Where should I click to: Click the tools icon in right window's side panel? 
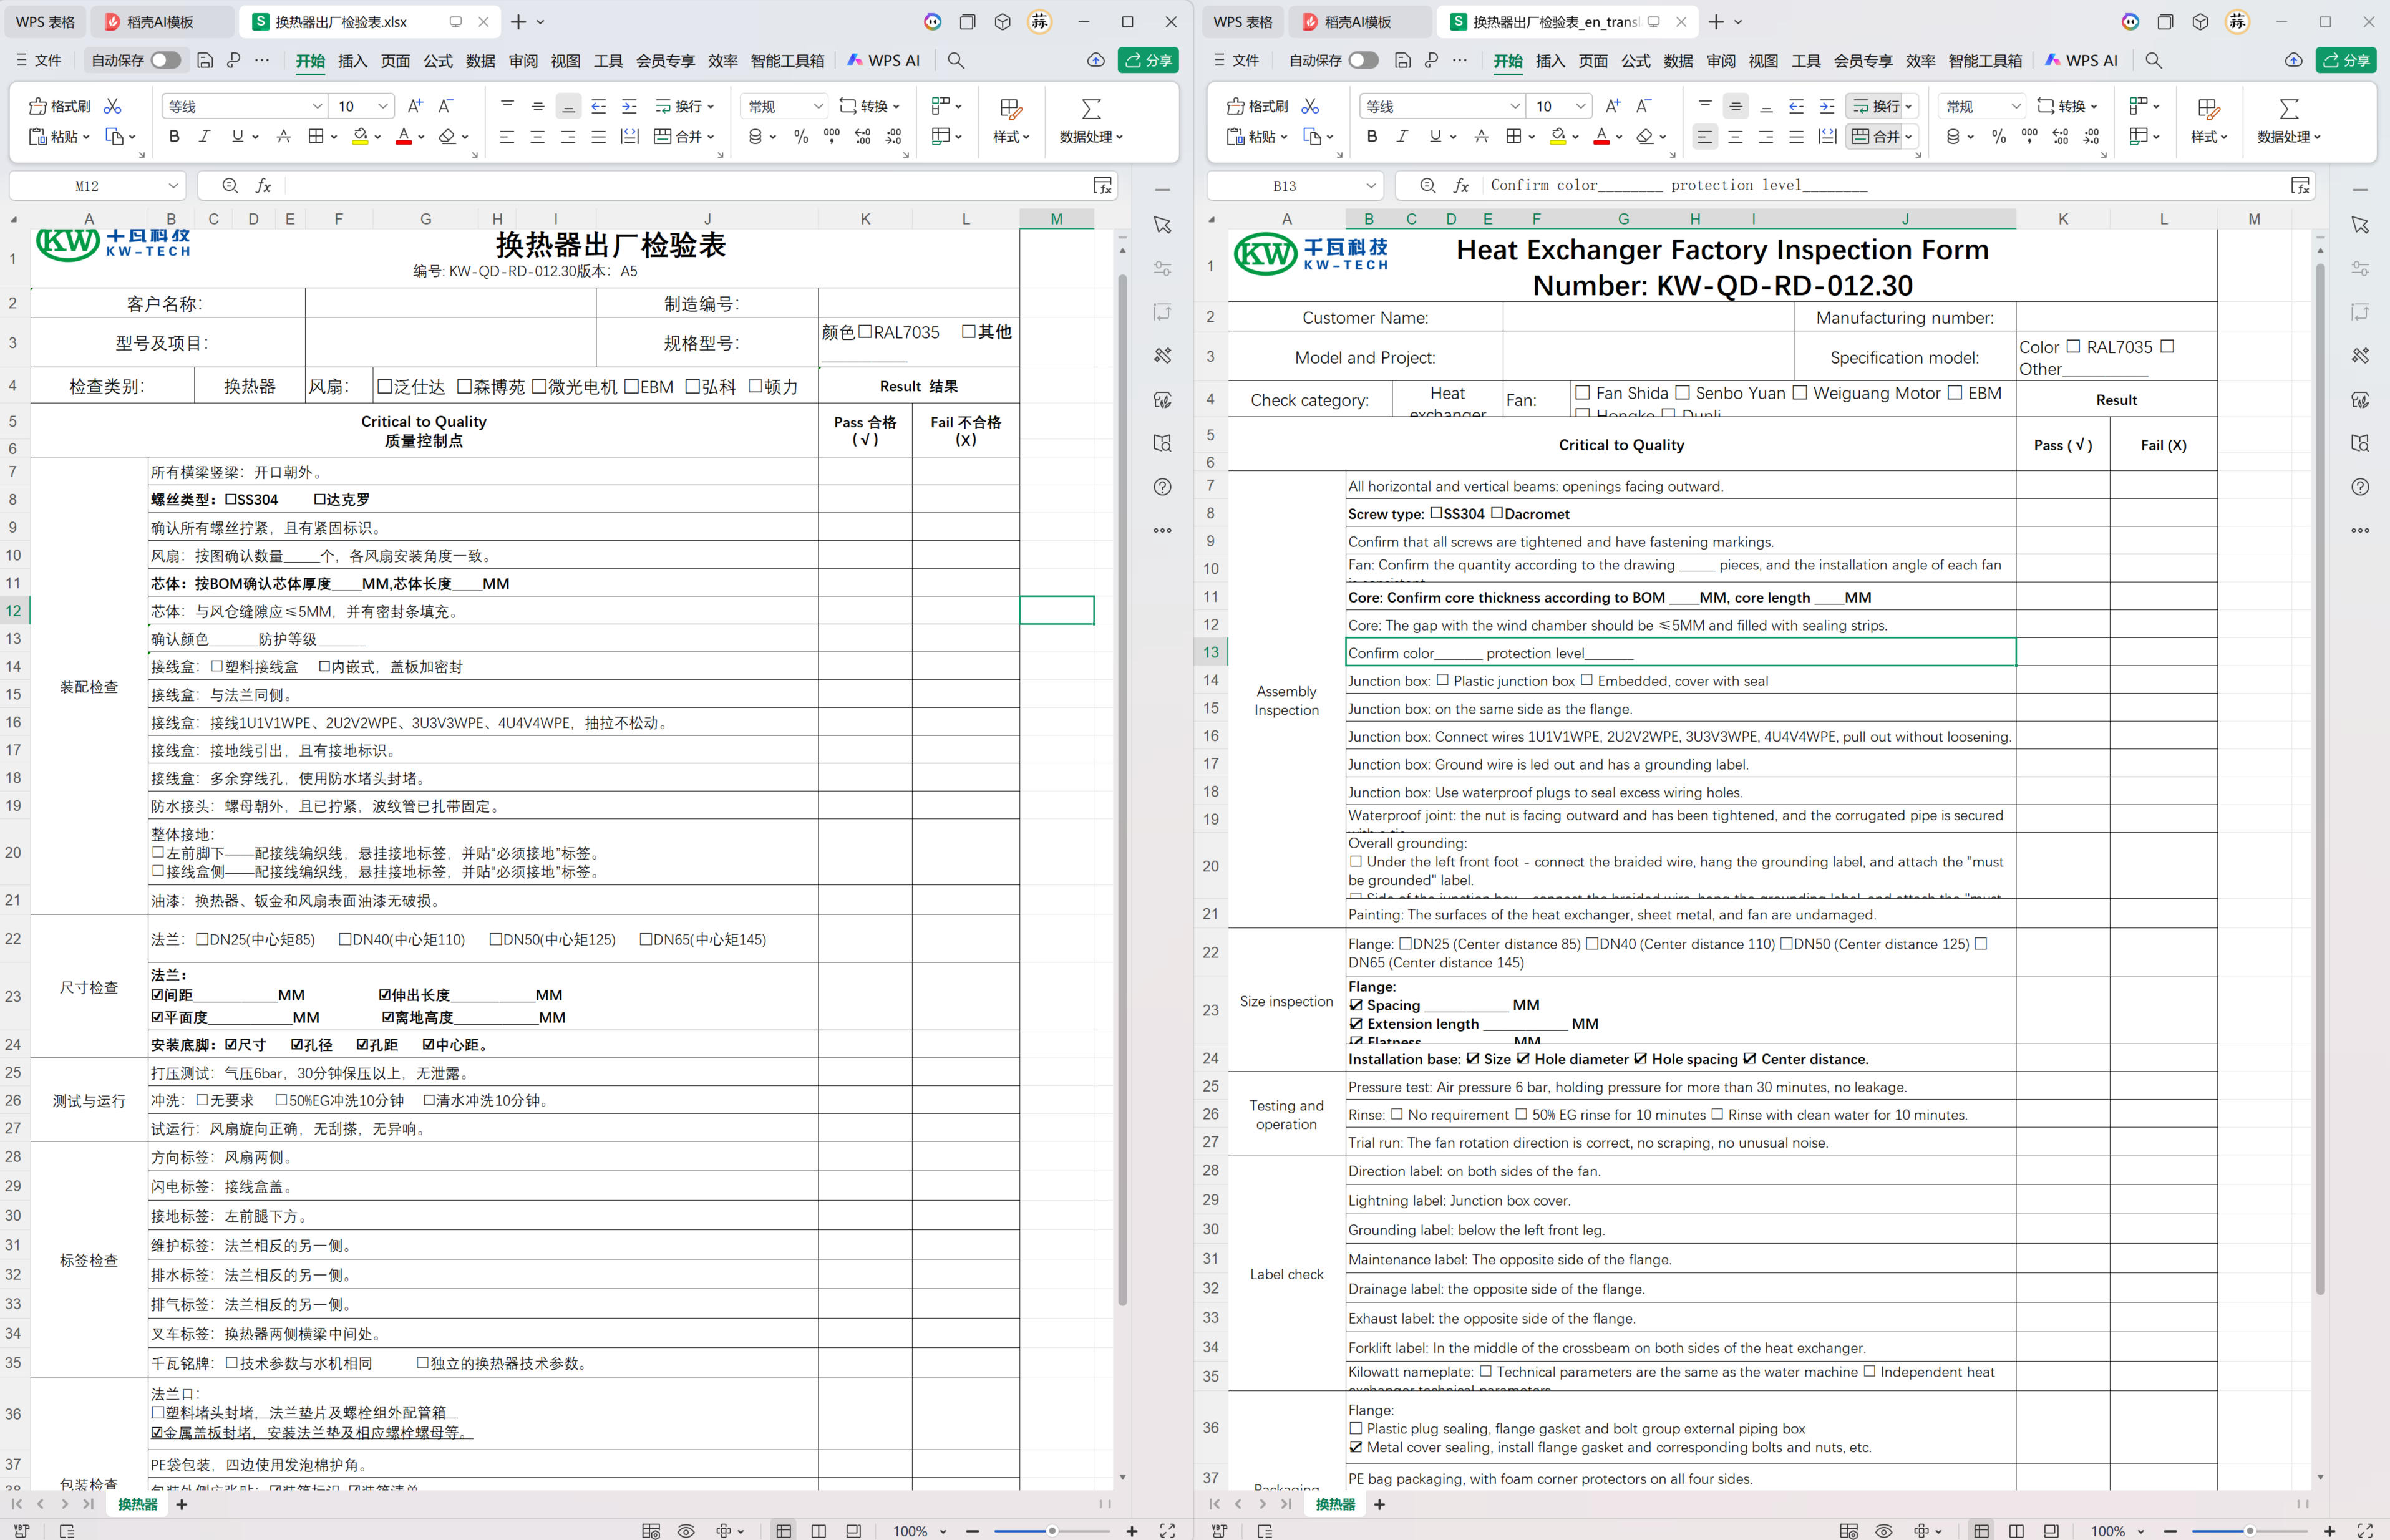[x=2360, y=355]
